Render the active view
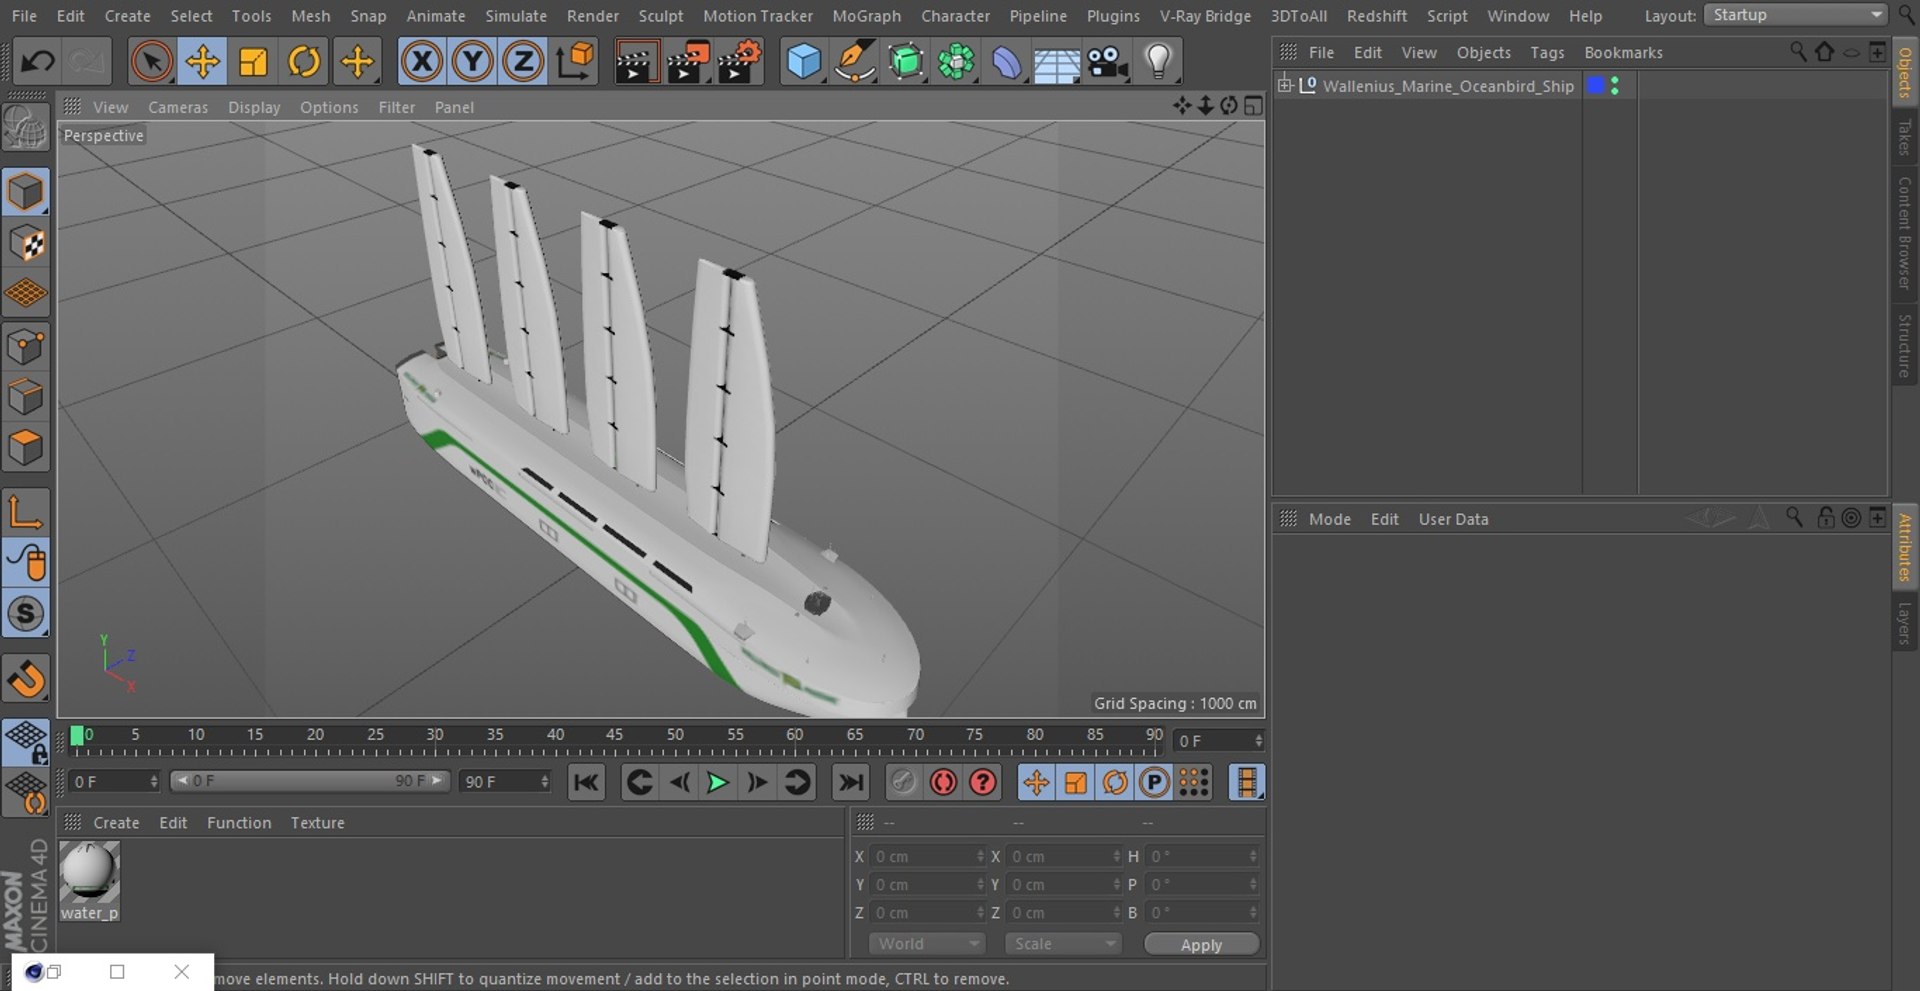1920x991 pixels. click(635, 62)
